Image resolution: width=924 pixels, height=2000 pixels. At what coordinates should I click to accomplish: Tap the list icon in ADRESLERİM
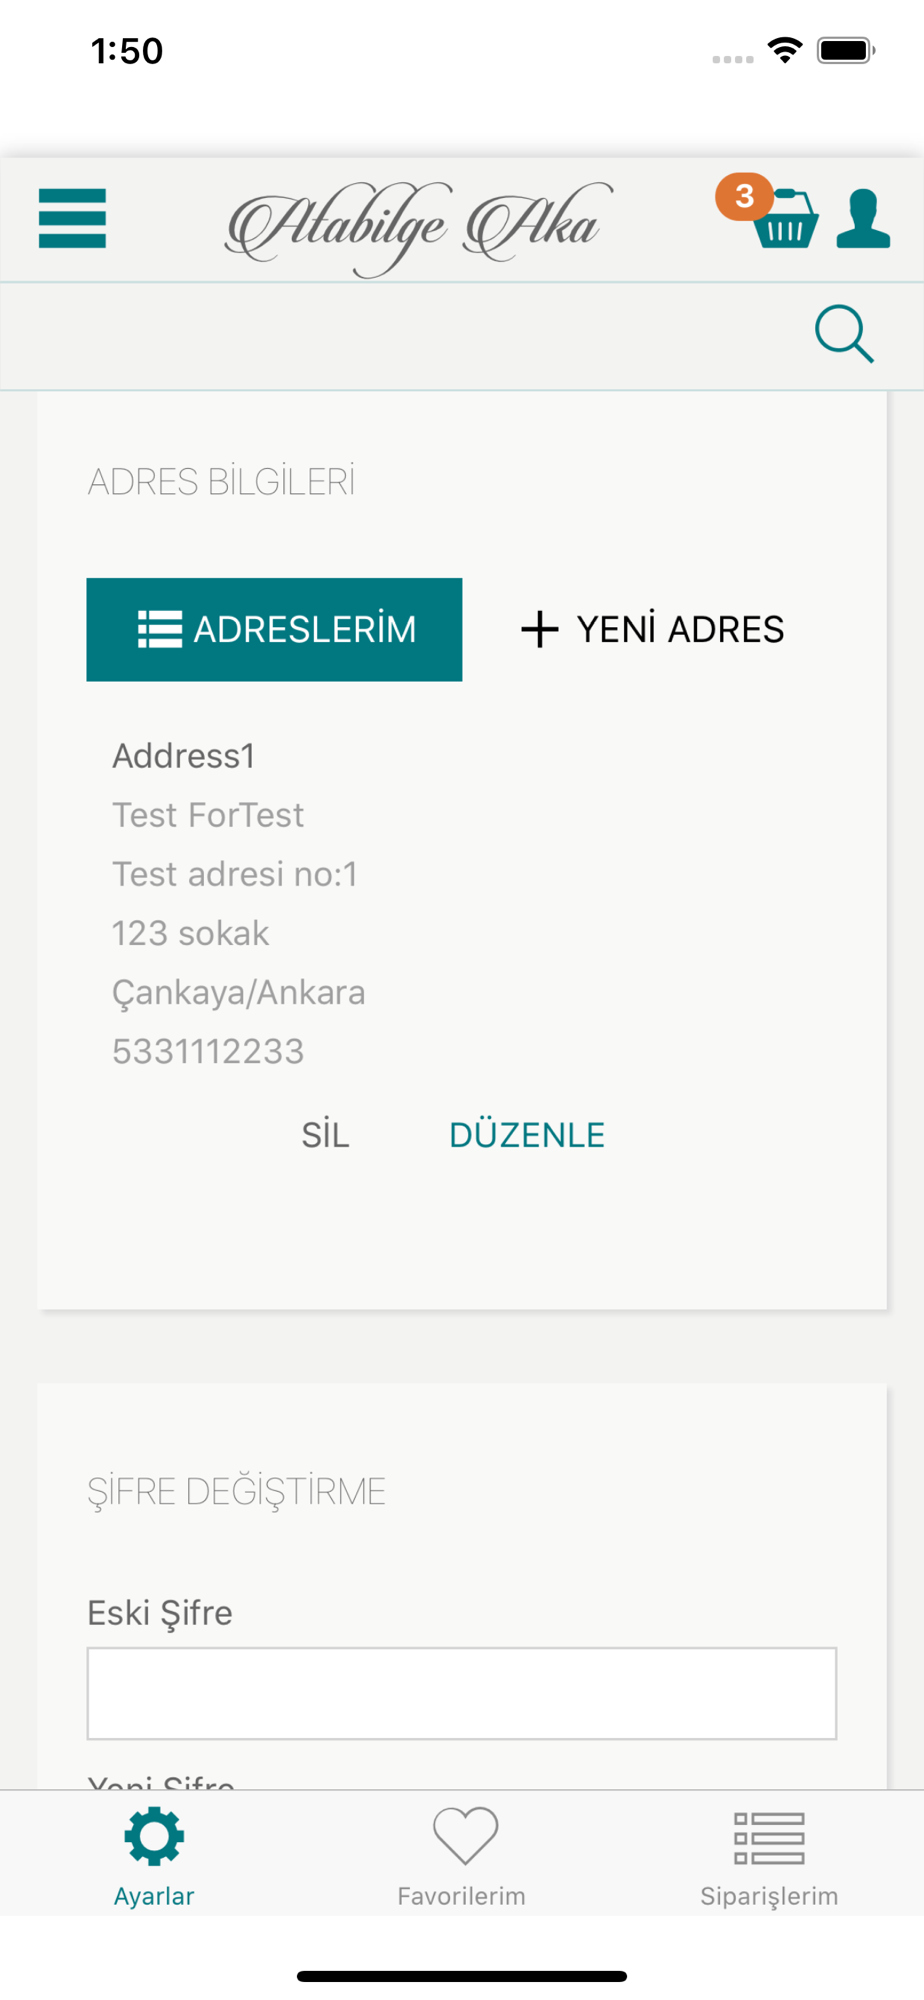click(x=160, y=630)
